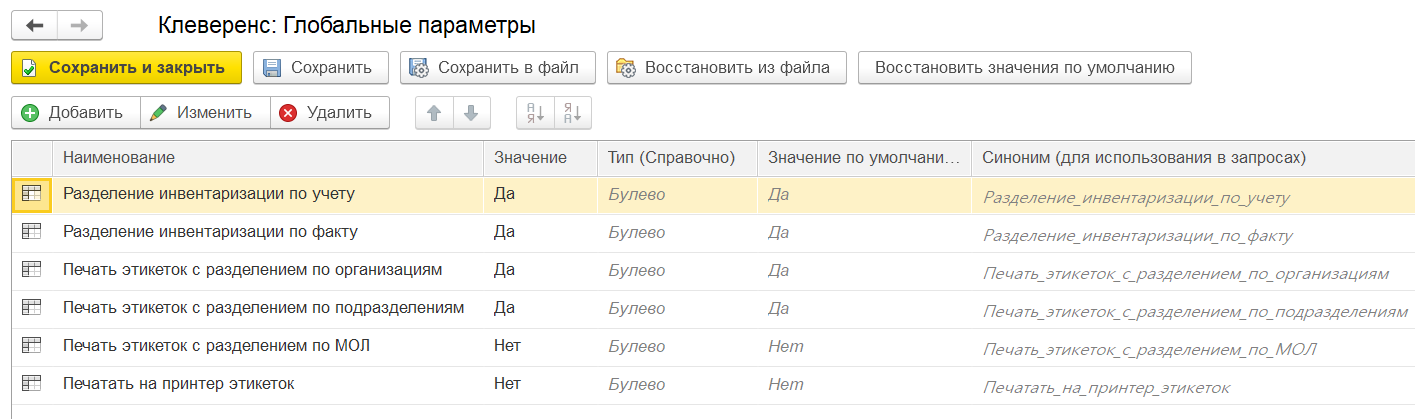This screenshot has height=419, width=1415.
Task: Click synonym Печать_этикеток_с_разделением_по_организациям
Action: coord(1185,273)
